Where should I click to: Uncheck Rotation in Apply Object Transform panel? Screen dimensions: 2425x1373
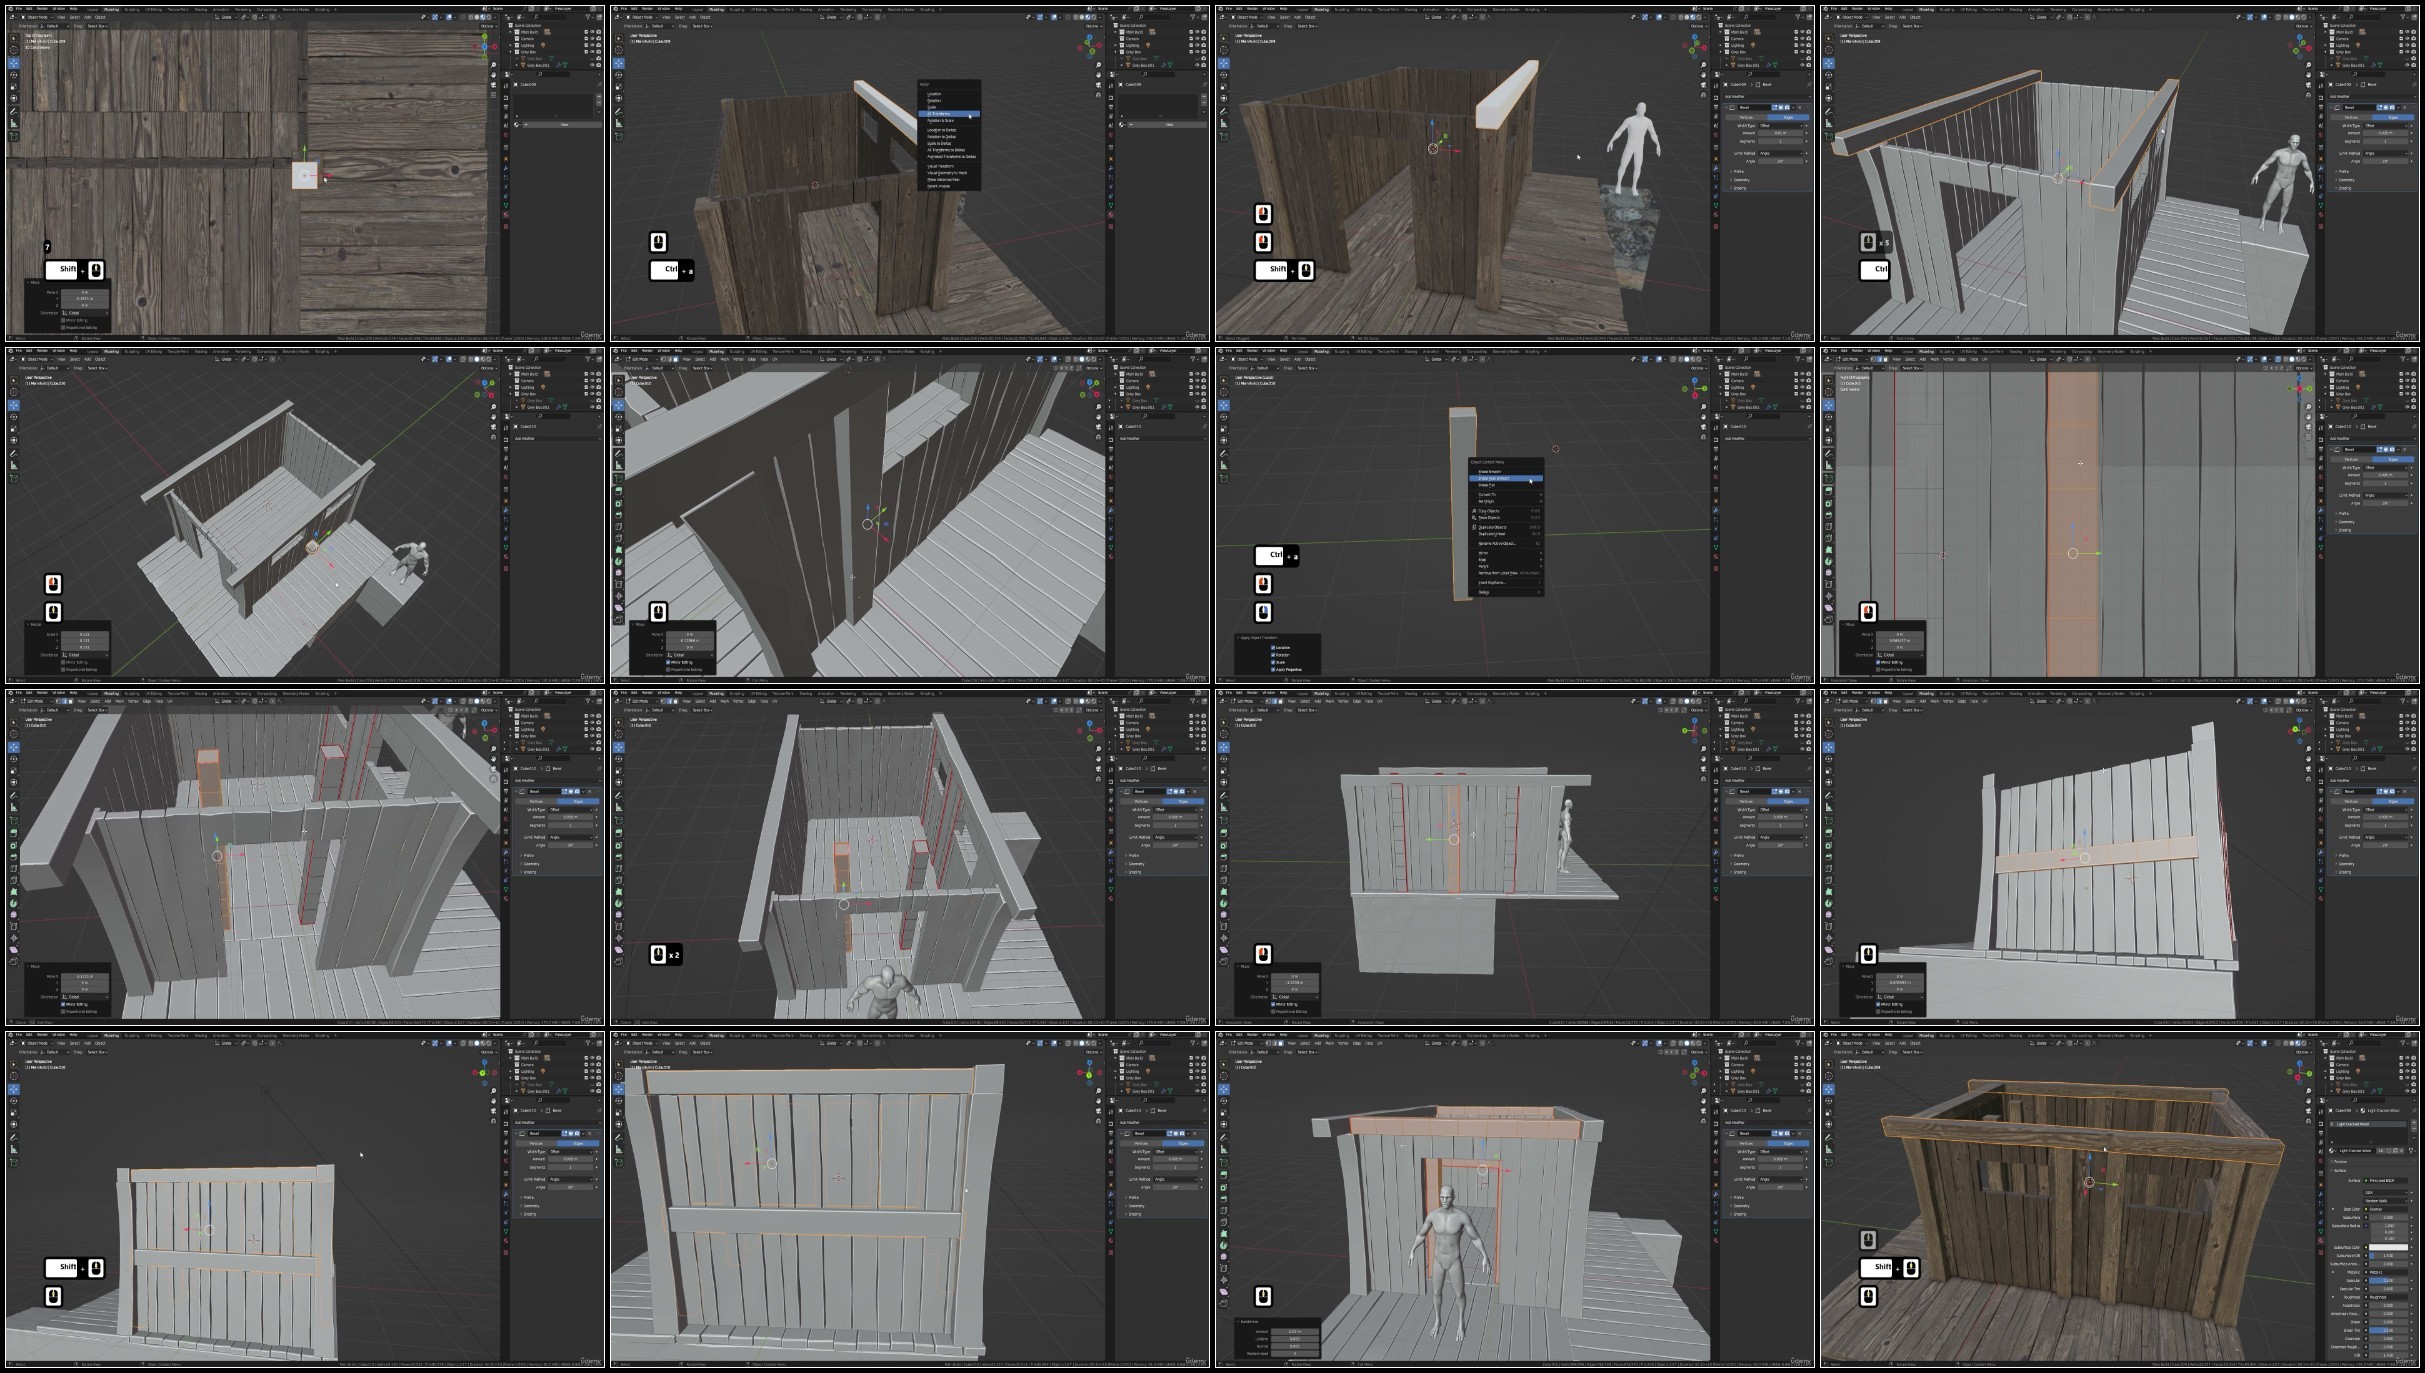(1273, 655)
